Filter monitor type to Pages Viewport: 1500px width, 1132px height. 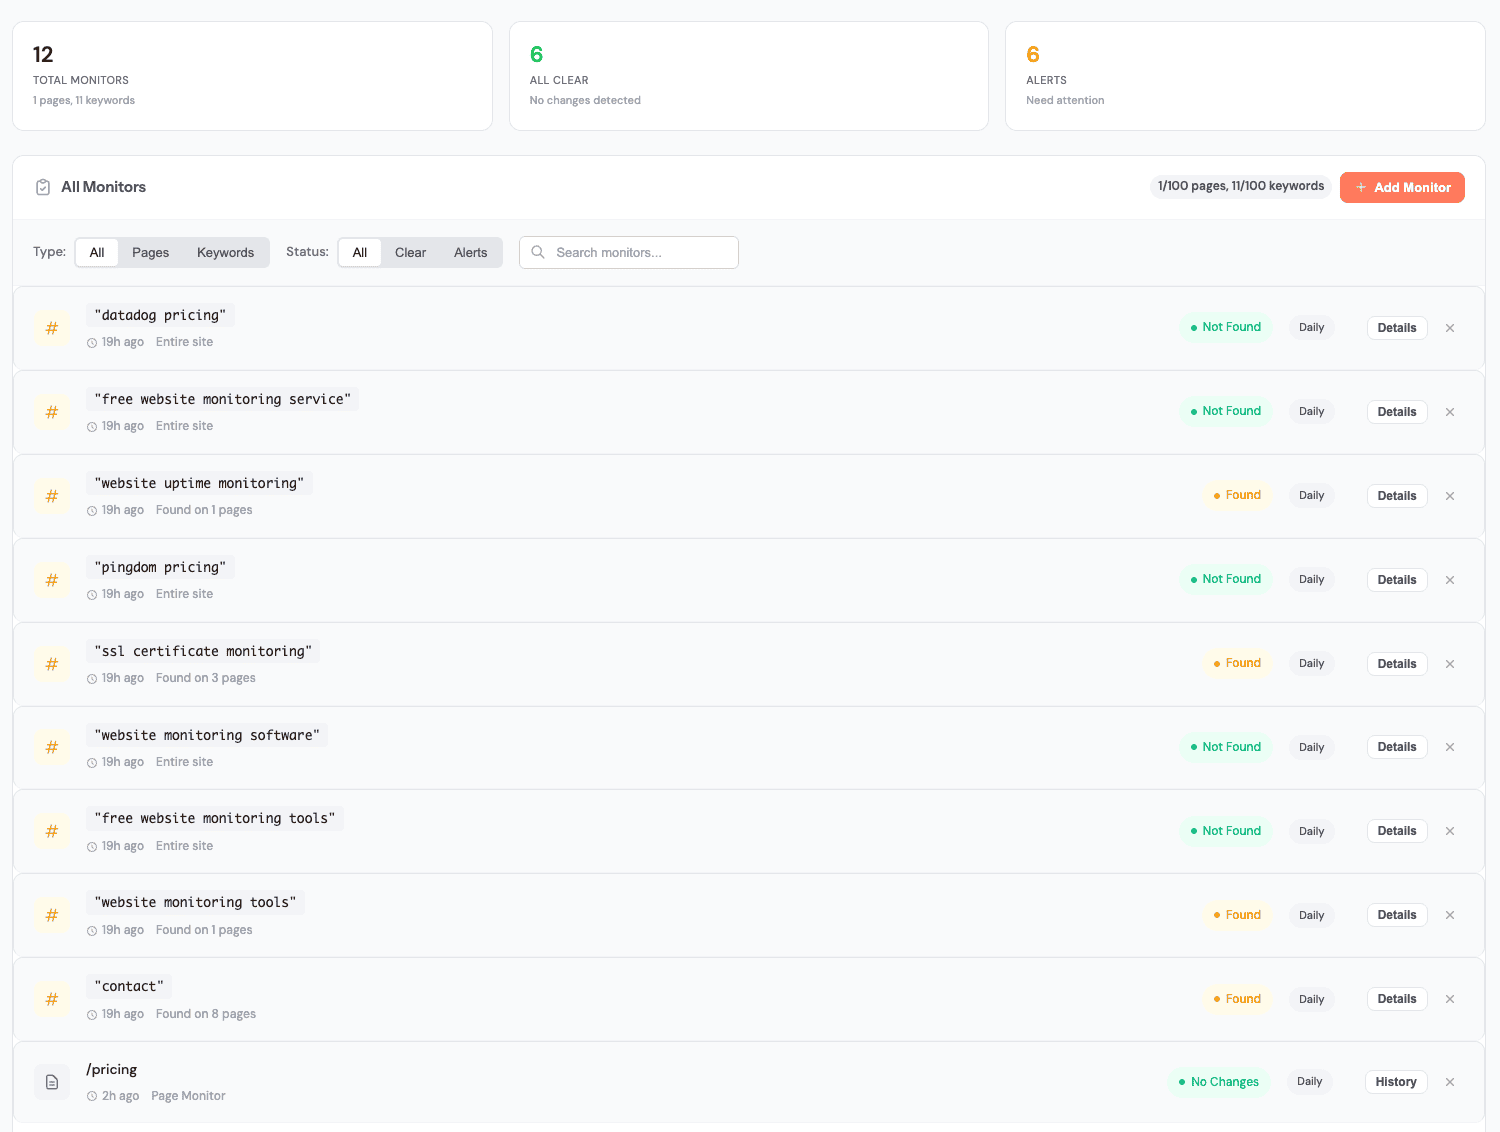tap(150, 253)
